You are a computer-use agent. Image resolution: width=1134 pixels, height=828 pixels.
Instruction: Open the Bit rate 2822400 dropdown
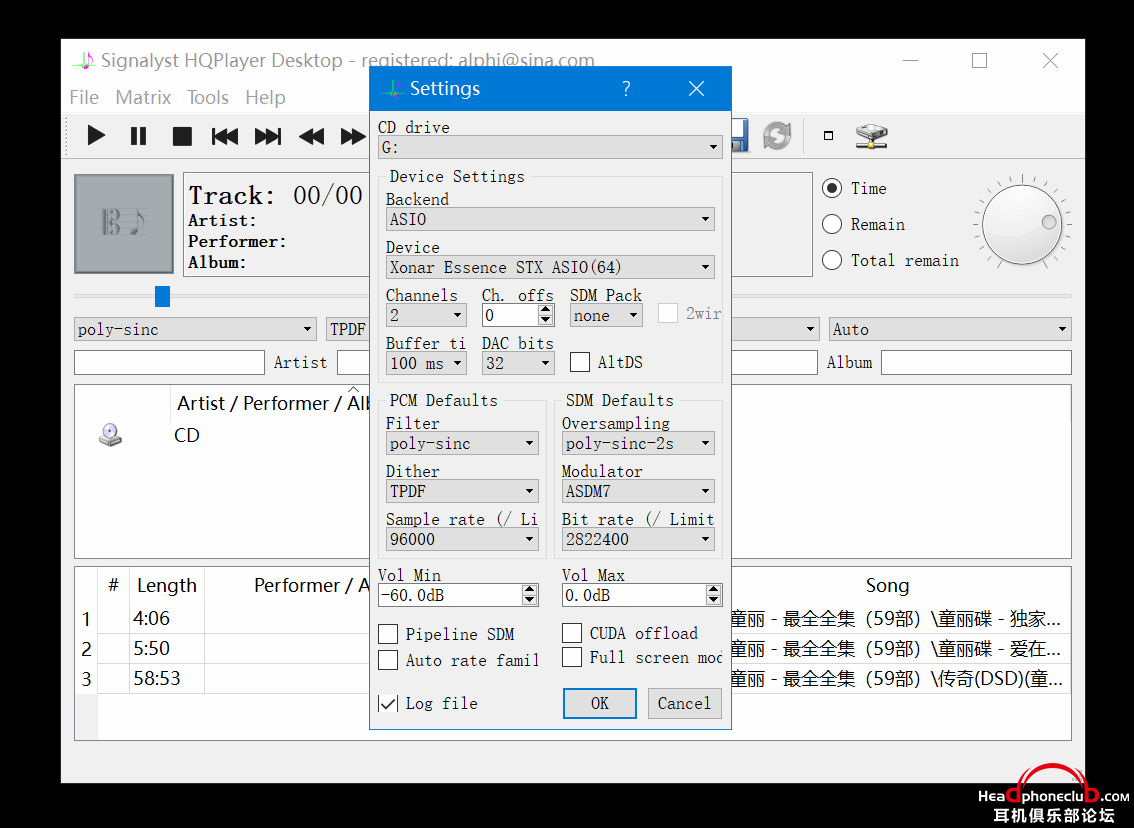(x=638, y=539)
